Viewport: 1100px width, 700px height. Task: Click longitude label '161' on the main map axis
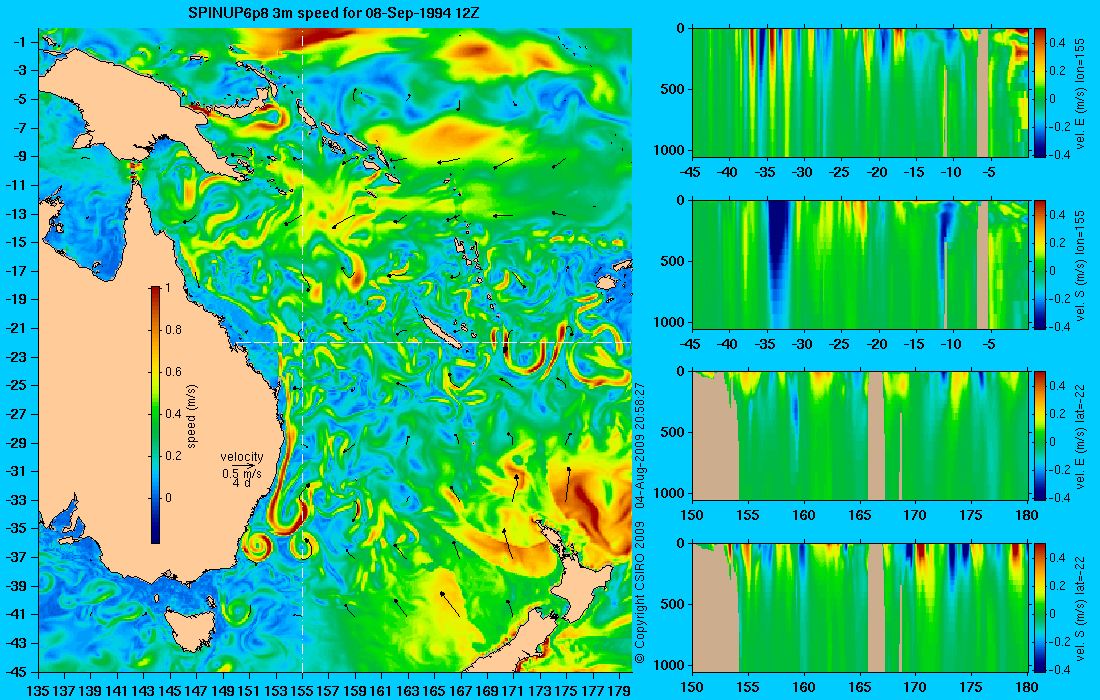tap(382, 691)
